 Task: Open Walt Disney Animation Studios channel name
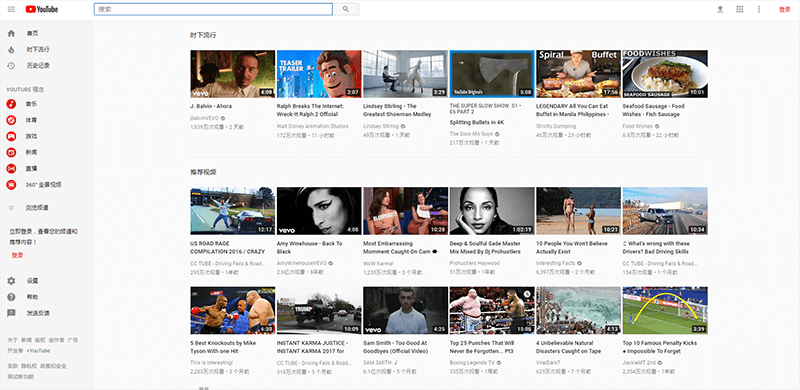[x=313, y=126]
